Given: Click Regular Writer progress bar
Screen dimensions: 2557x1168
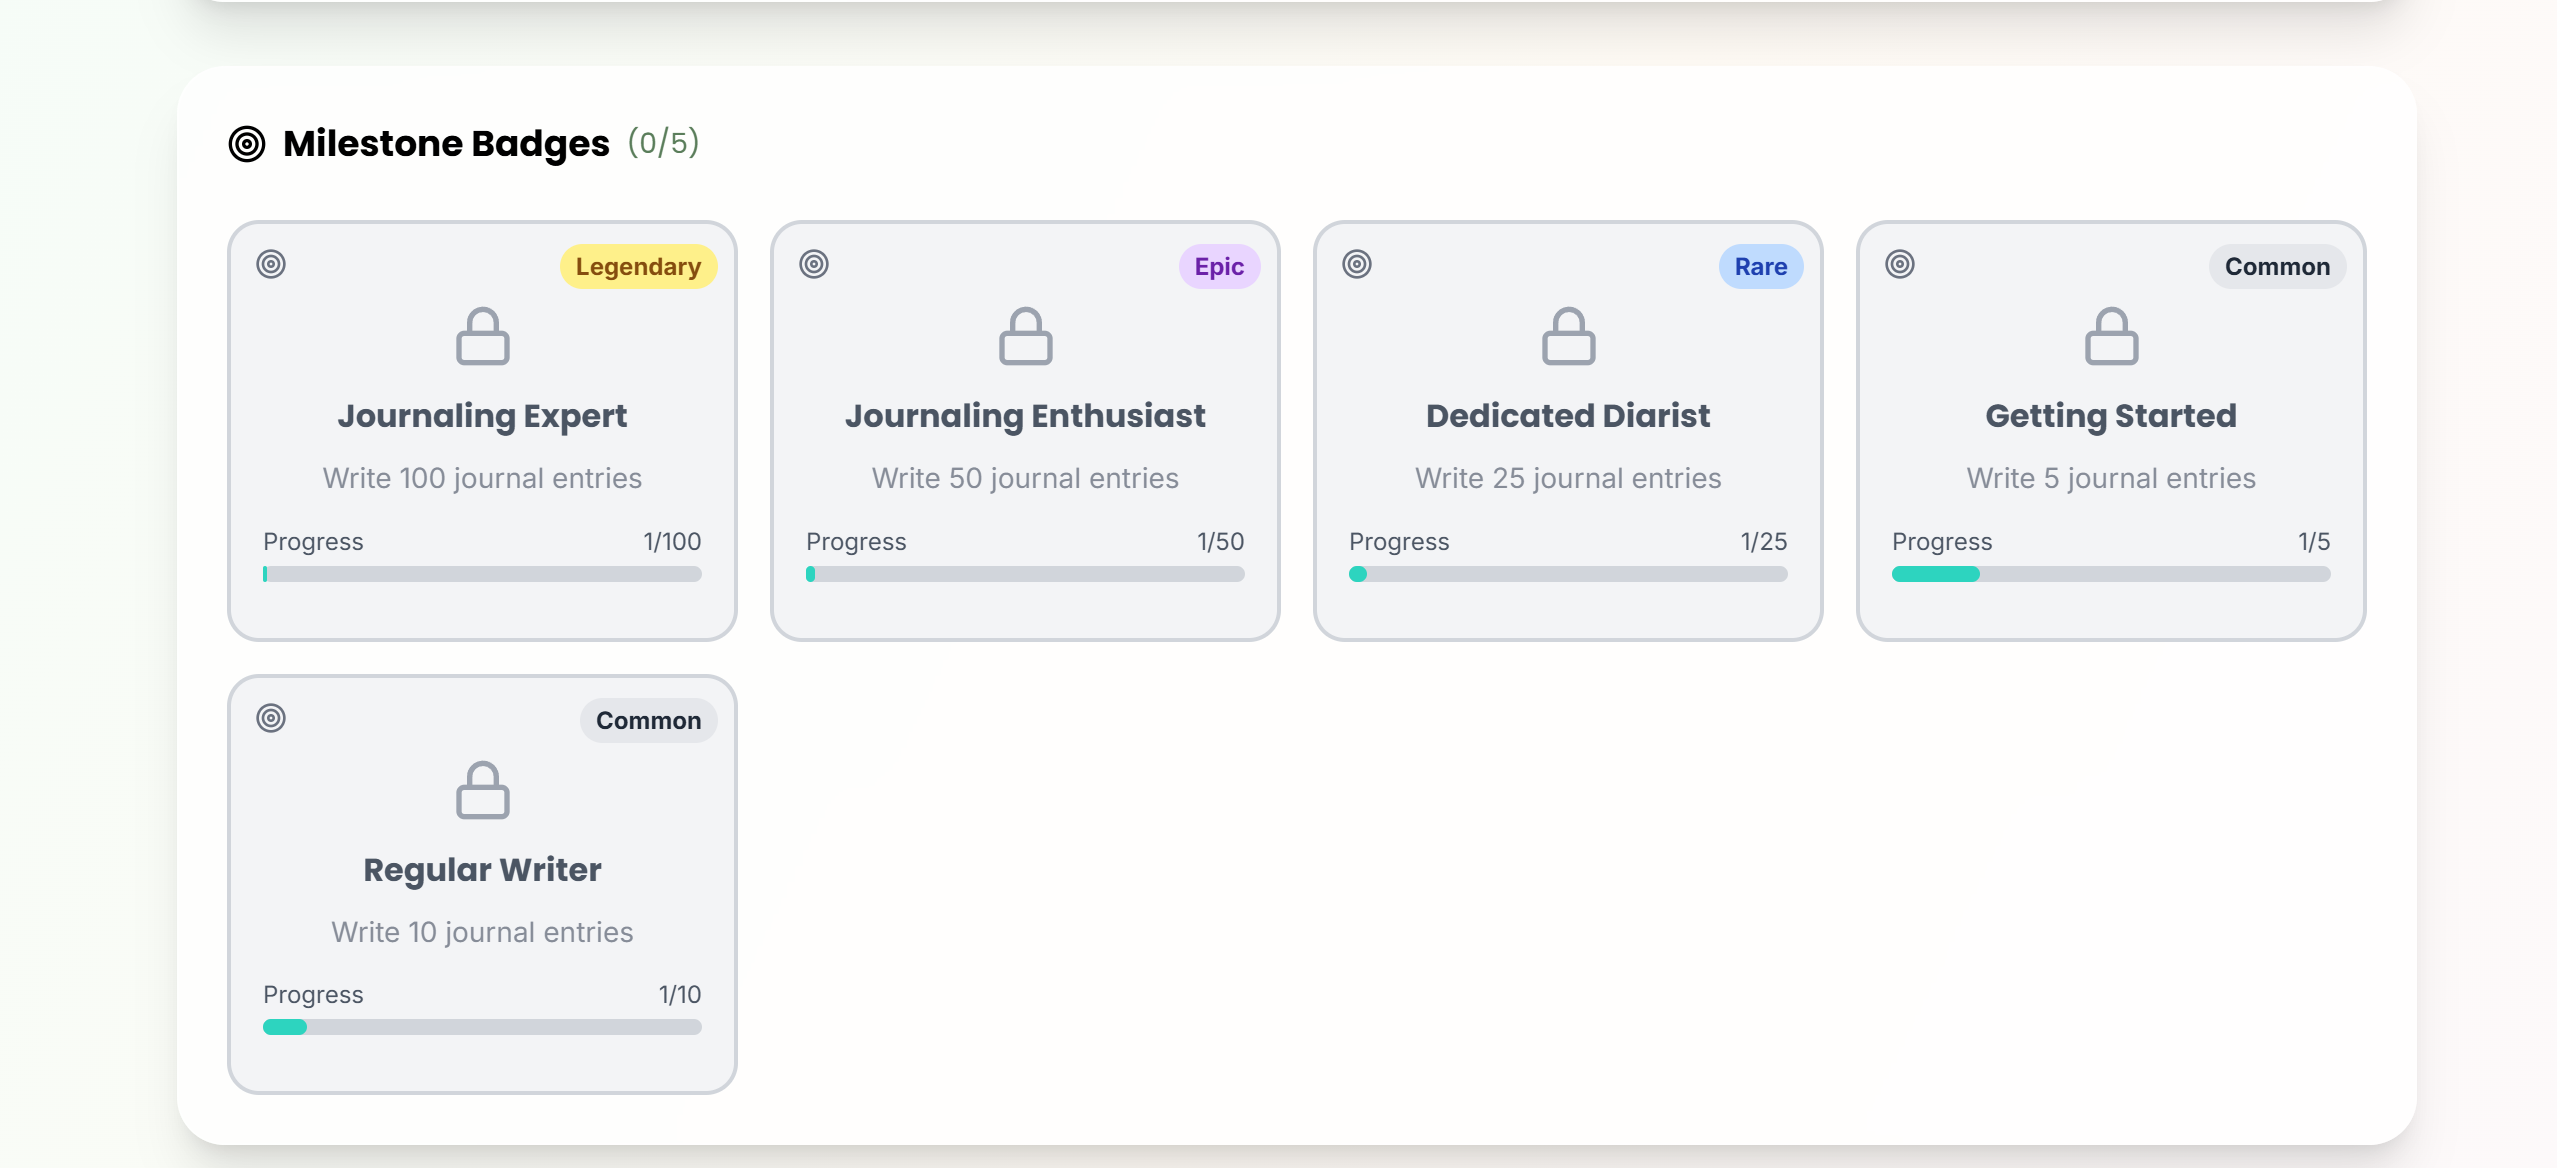Looking at the screenshot, I should pos(482,1027).
